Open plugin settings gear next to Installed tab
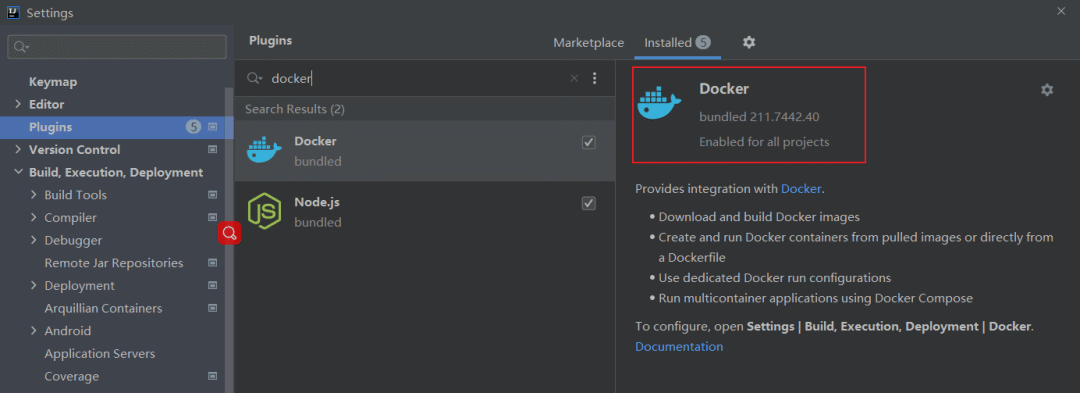Screen dimensions: 1080x393 [x=749, y=43]
